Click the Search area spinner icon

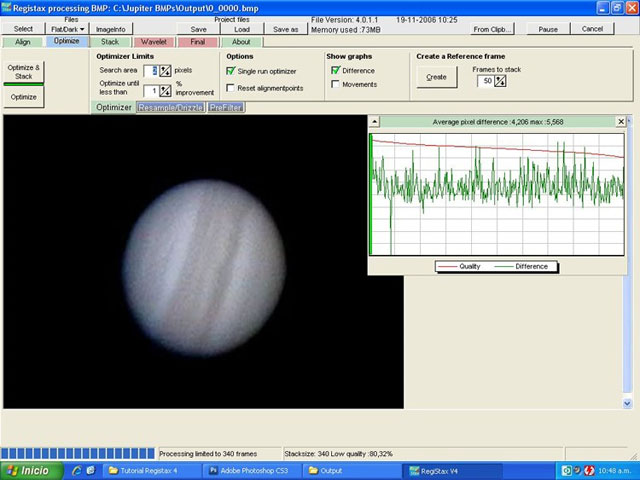pos(166,71)
